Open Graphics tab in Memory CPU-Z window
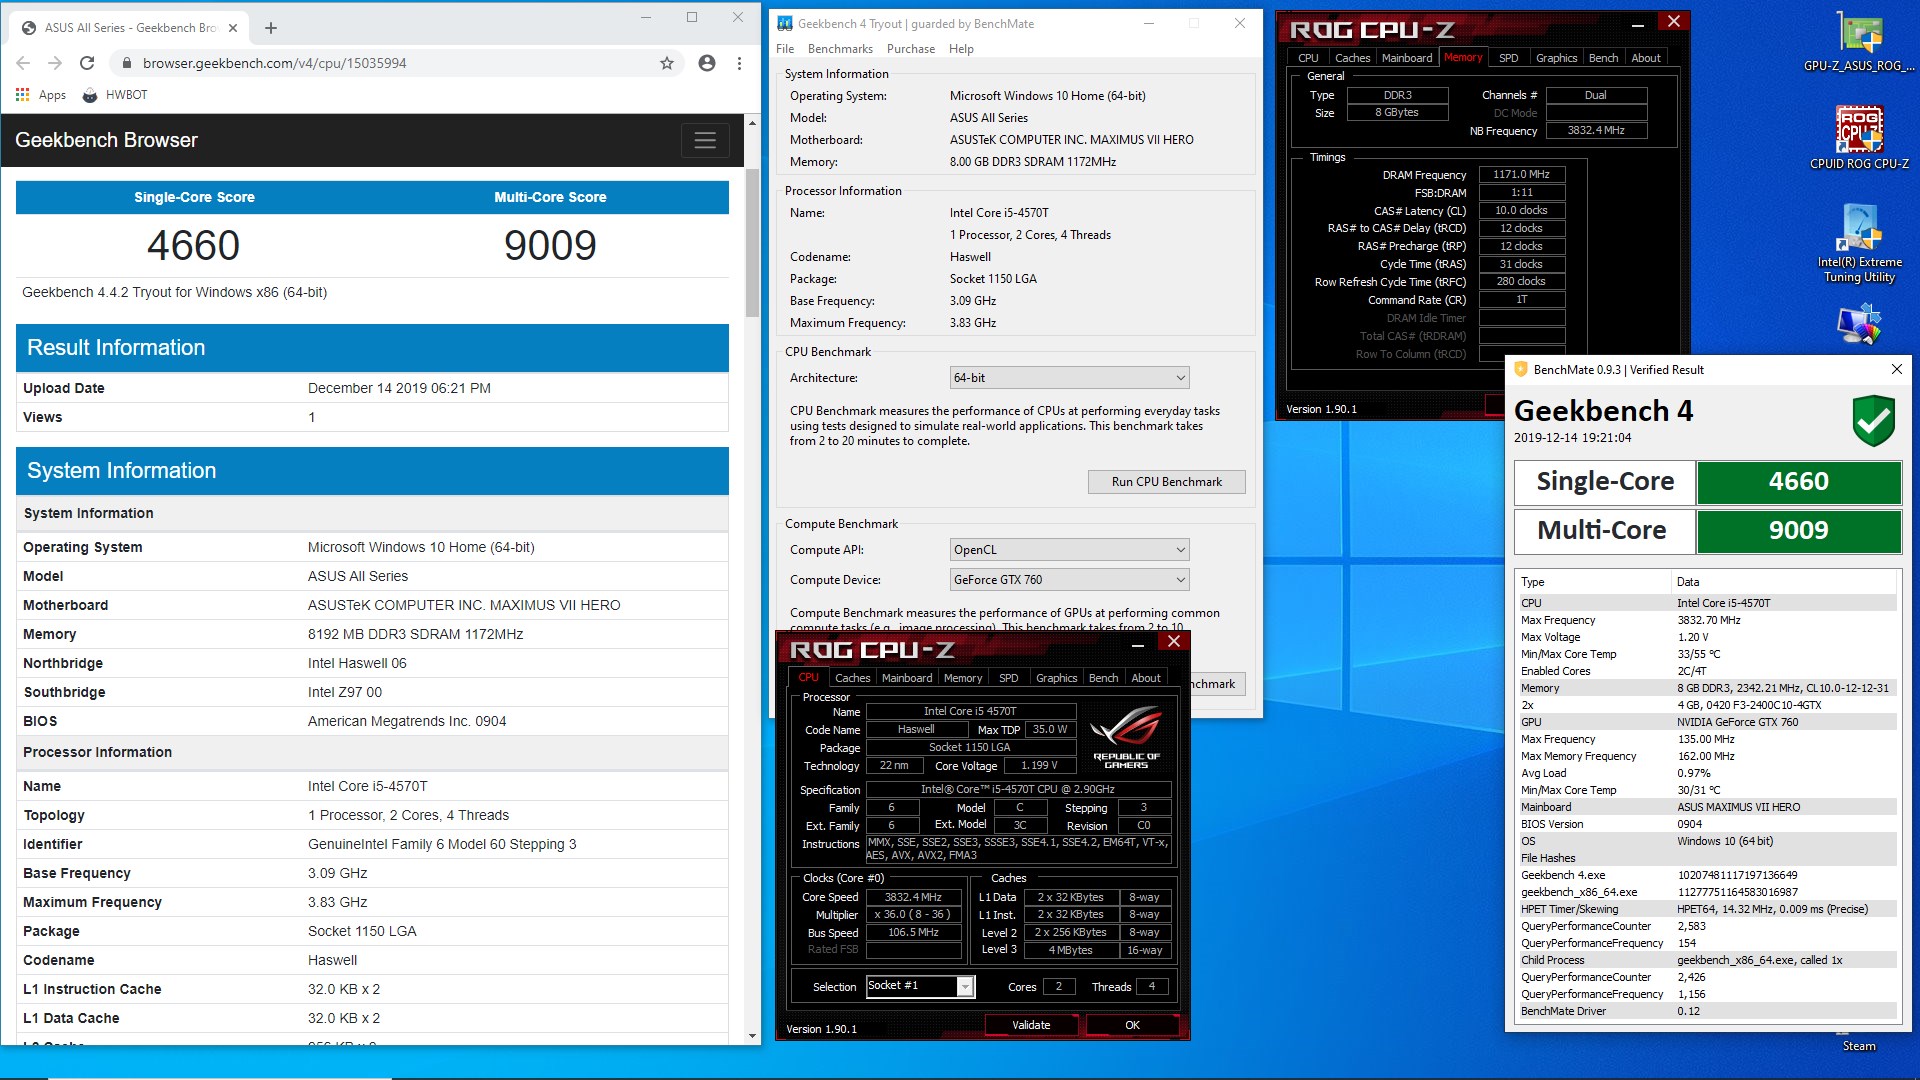The height and width of the screenshot is (1080, 1920). 1556,58
